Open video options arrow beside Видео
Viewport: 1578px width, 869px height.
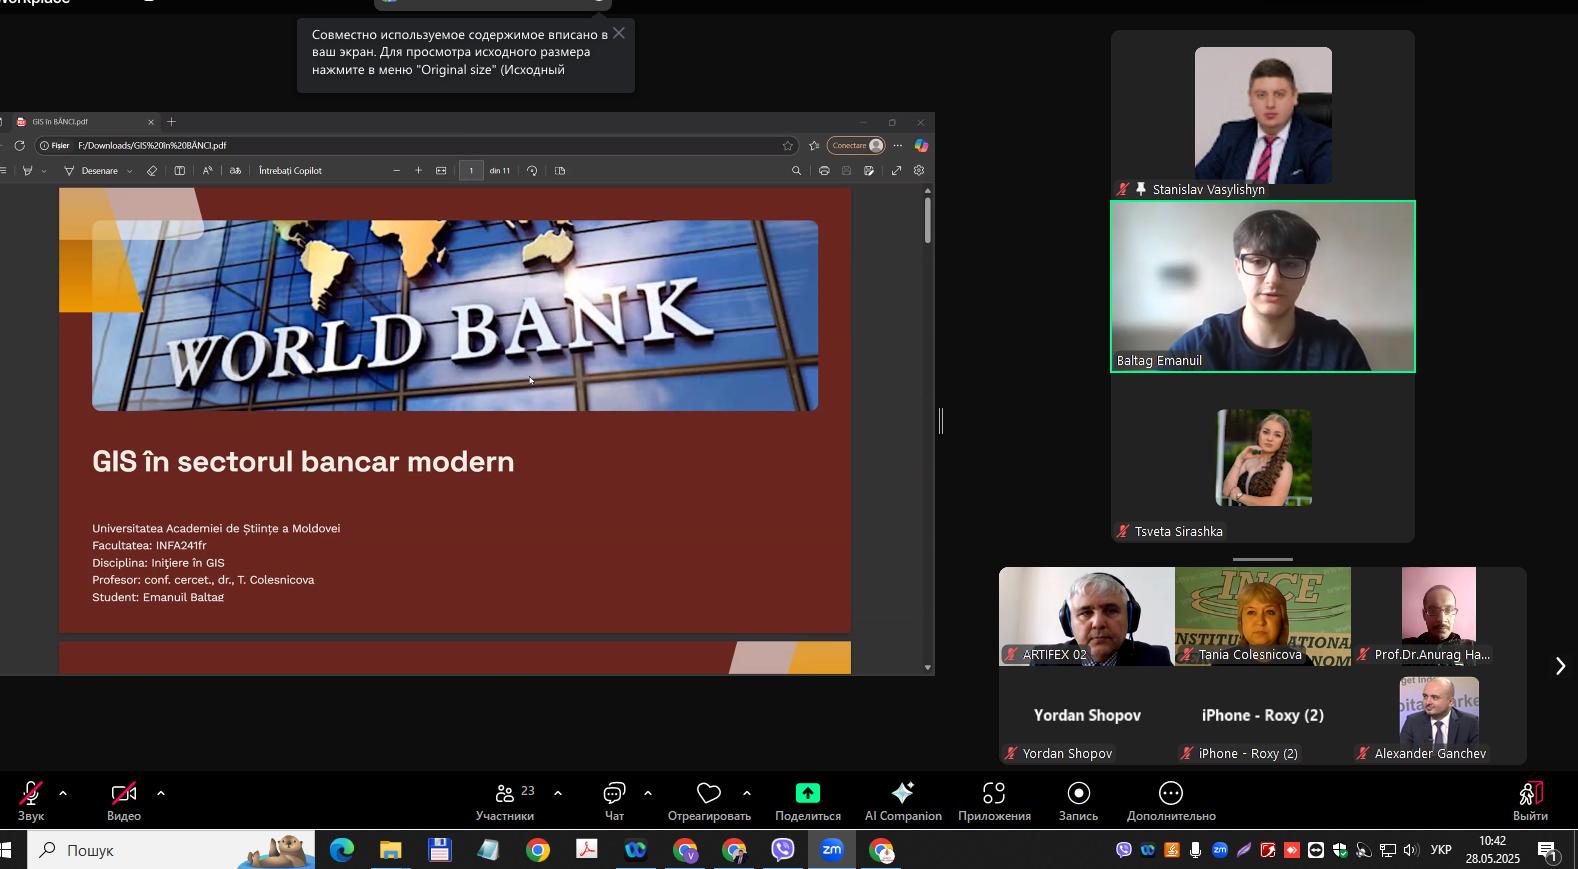click(161, 794)
